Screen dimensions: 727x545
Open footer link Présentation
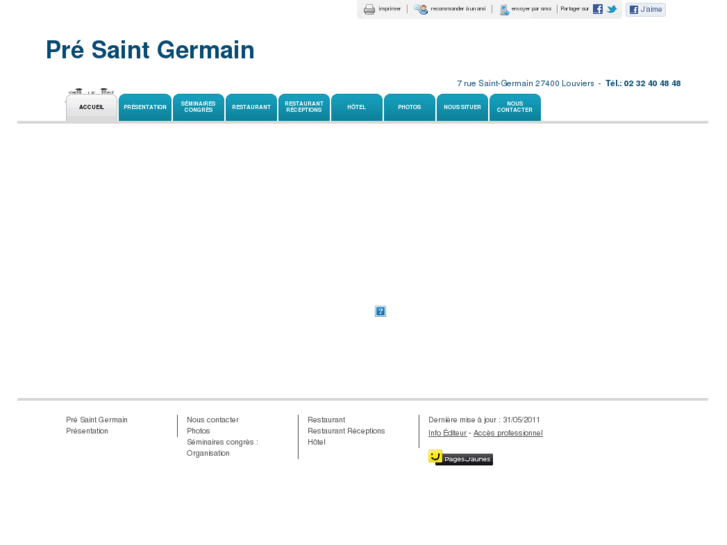pyautogui.click(x=87, y=431)
